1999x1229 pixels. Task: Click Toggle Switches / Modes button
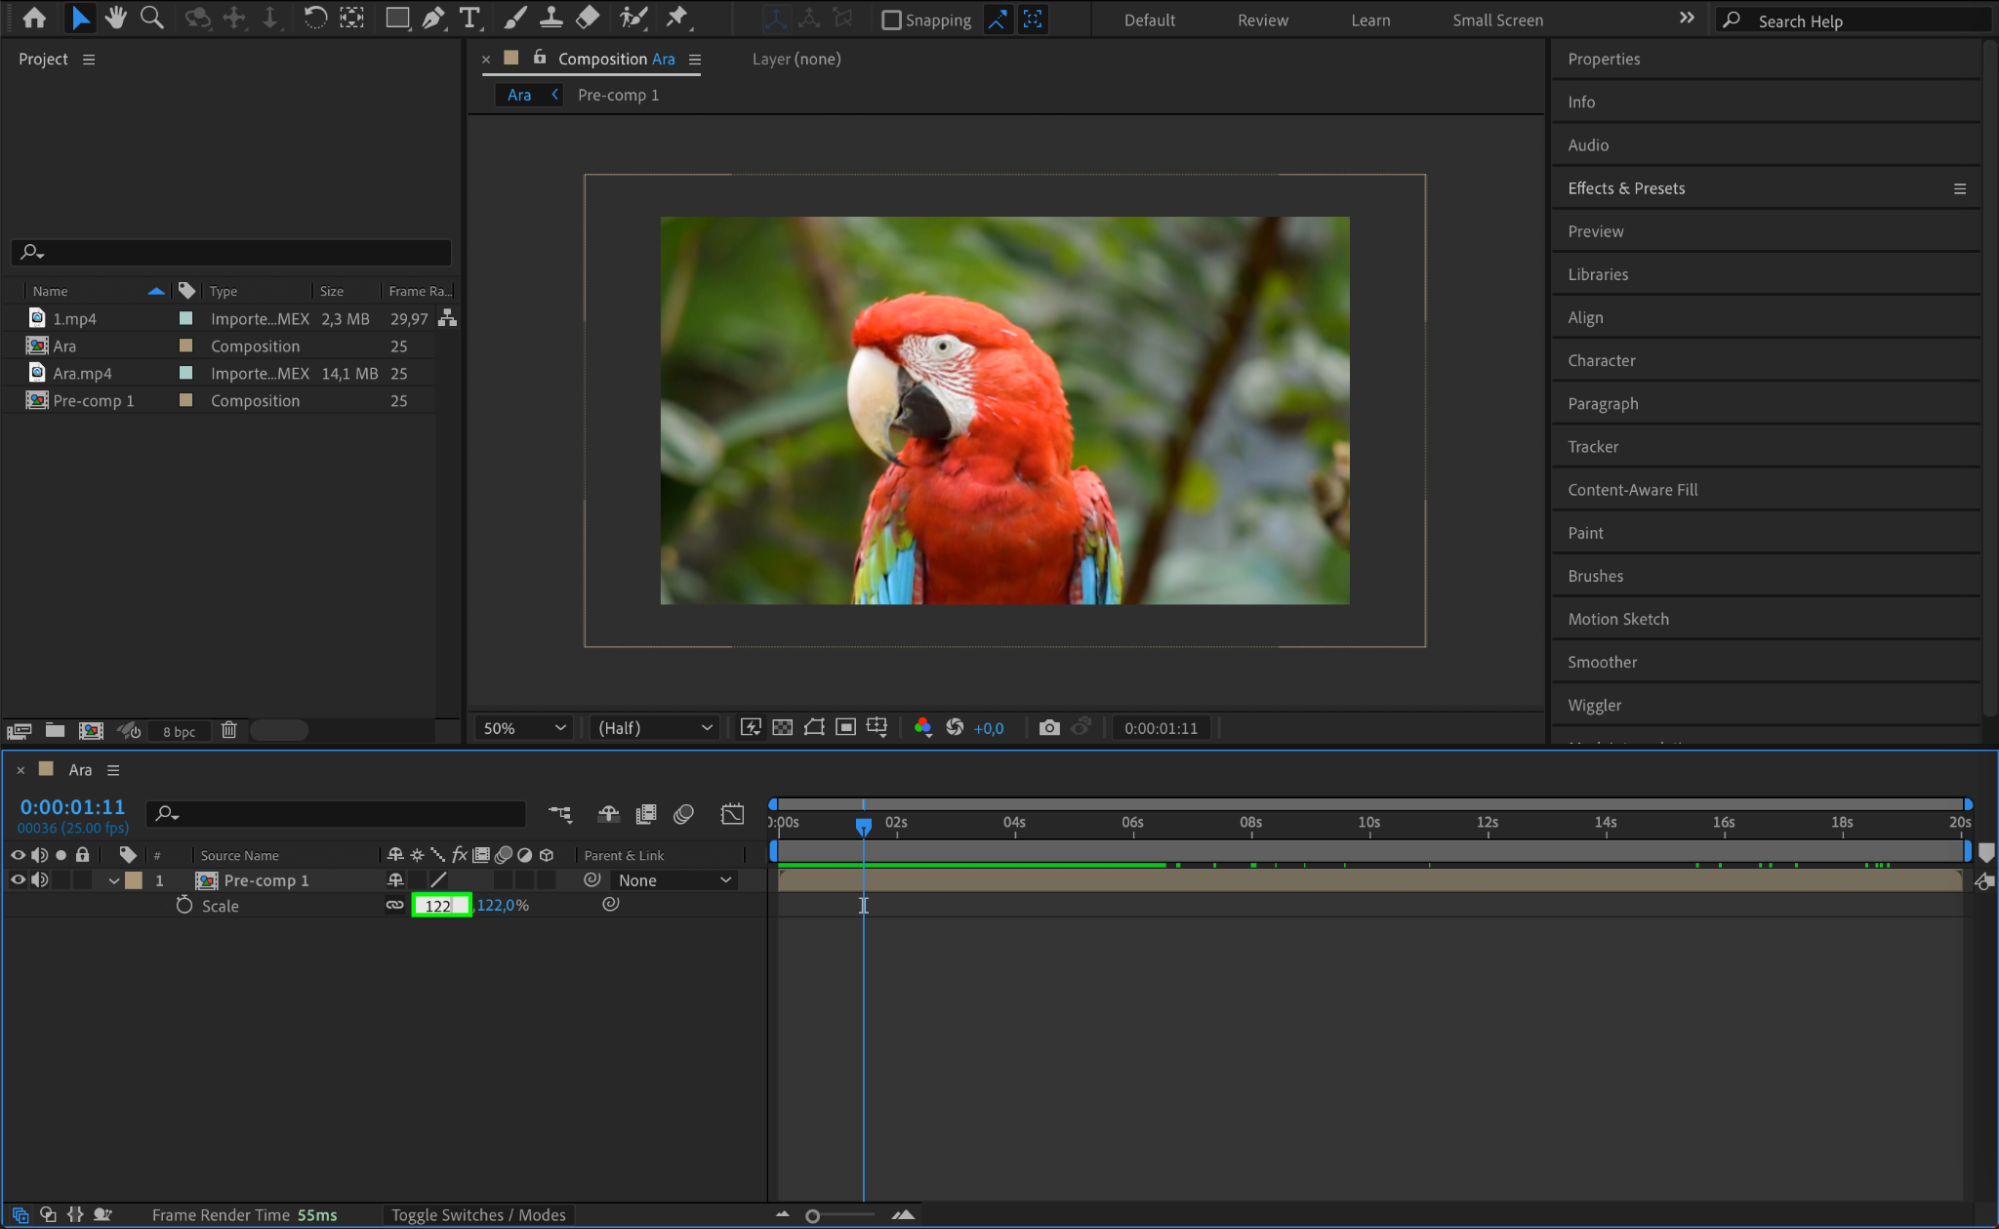(x=478, y=1215)
